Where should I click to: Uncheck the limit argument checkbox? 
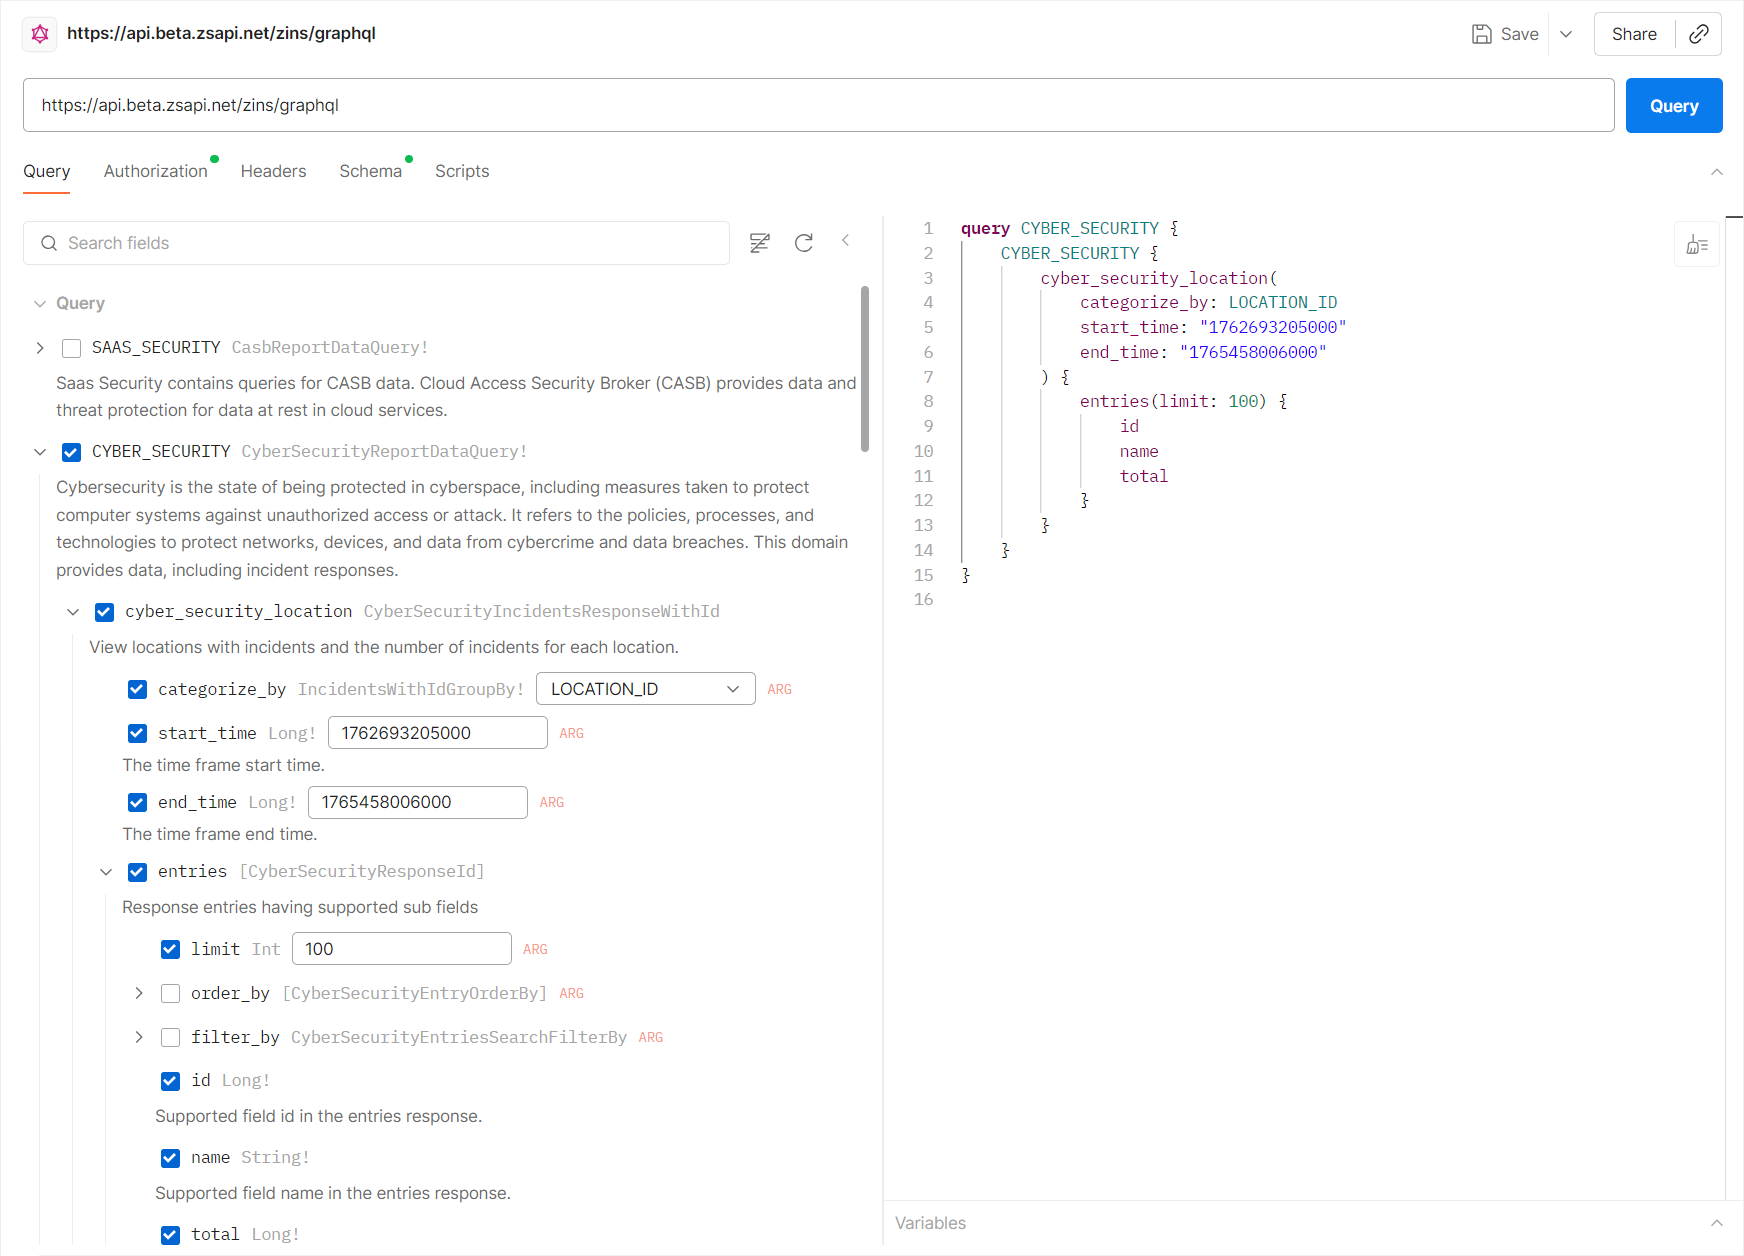tap(170, 950)
